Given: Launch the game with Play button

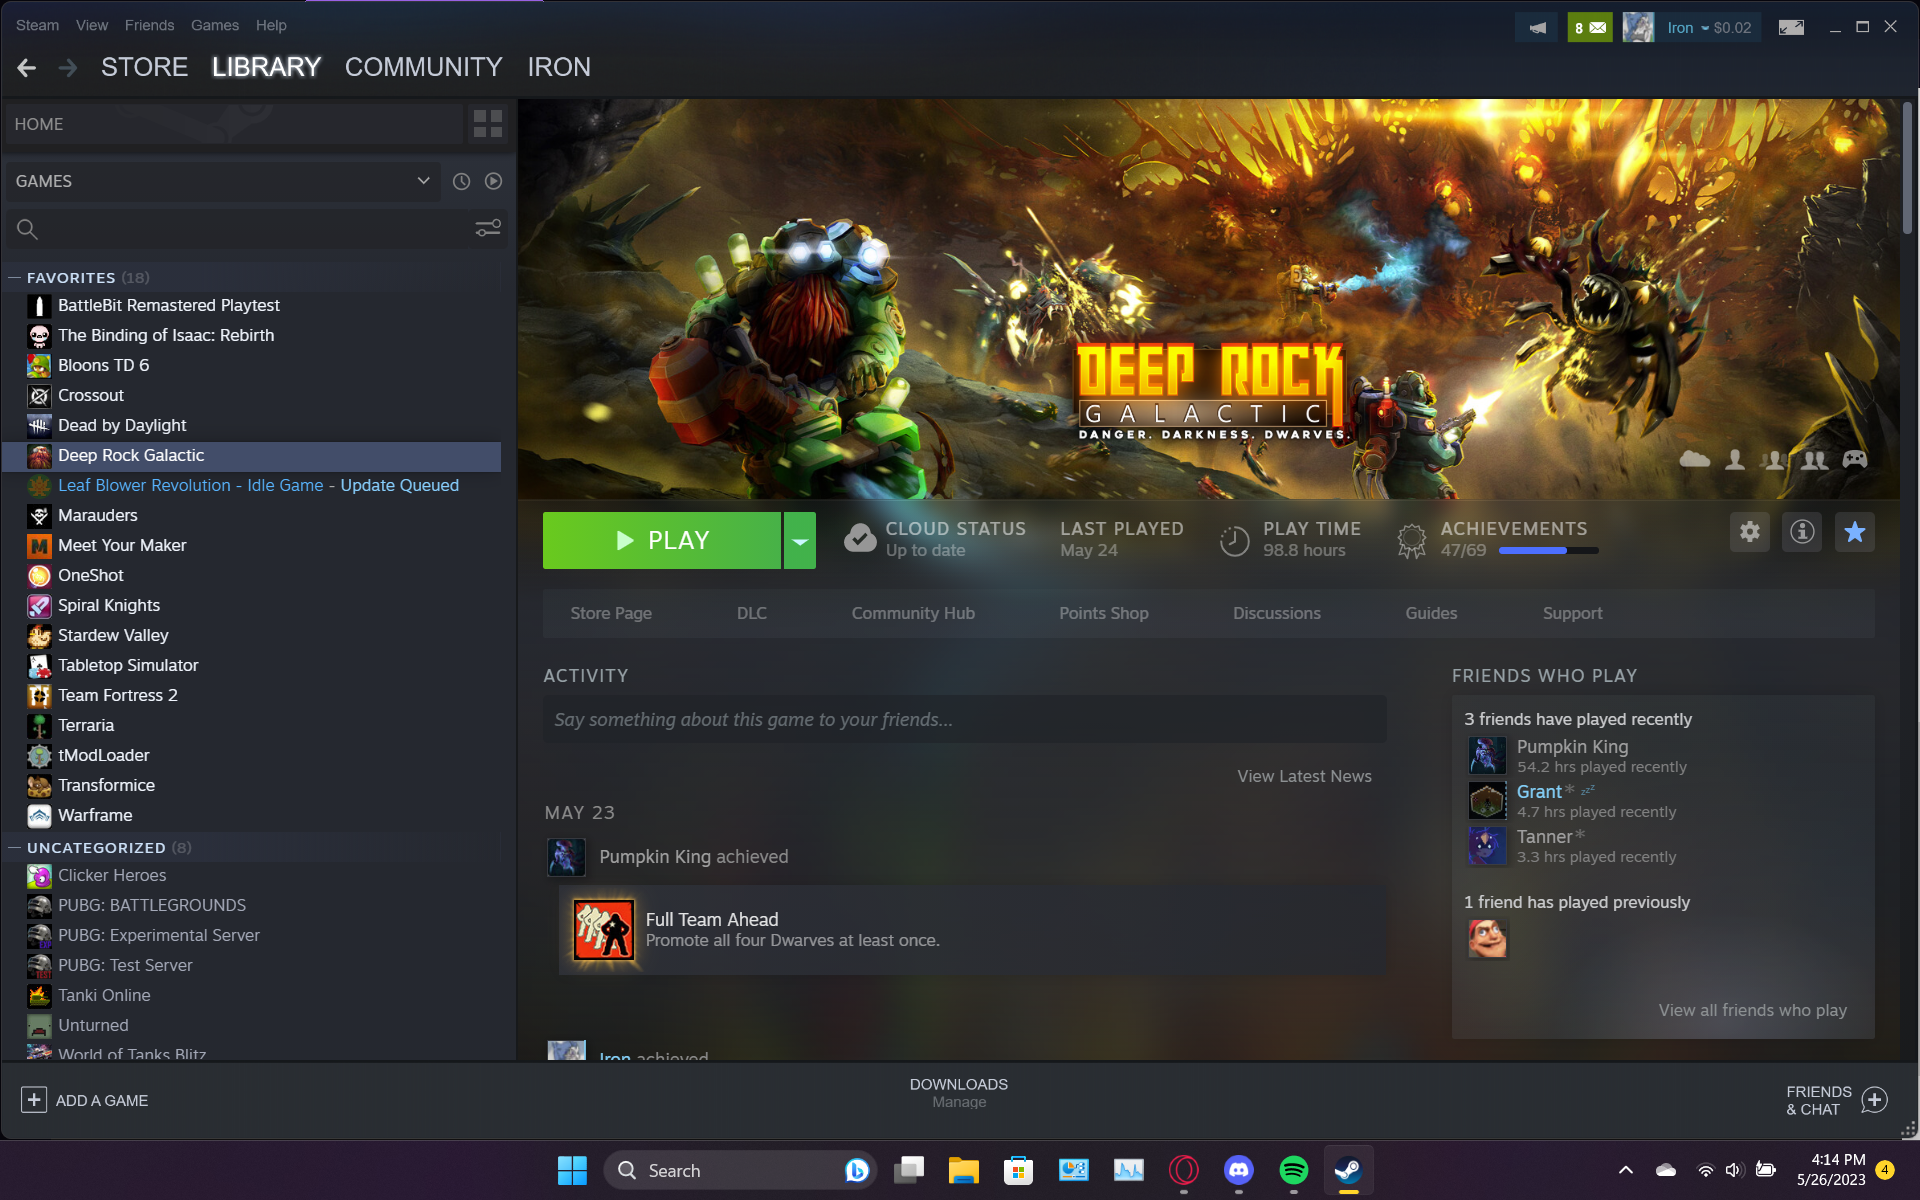Looking at the screenshot, I should coord(662,541).
